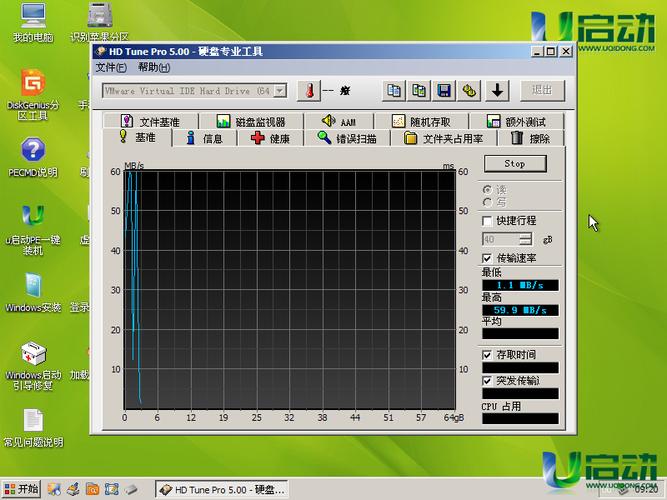Click the taskbar clock showing 09:20

[x=646, y=490]
